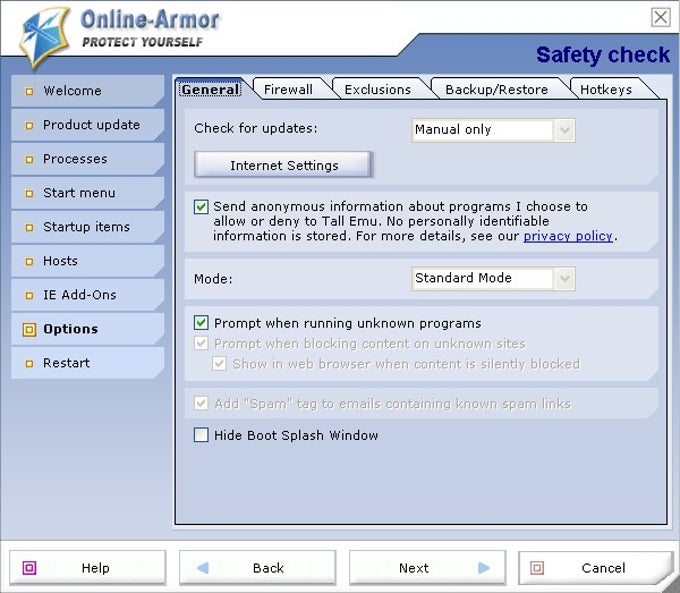Click the highlighted square icon beside Options
This screenshot has width=680, height=593.
pos(29,330)
